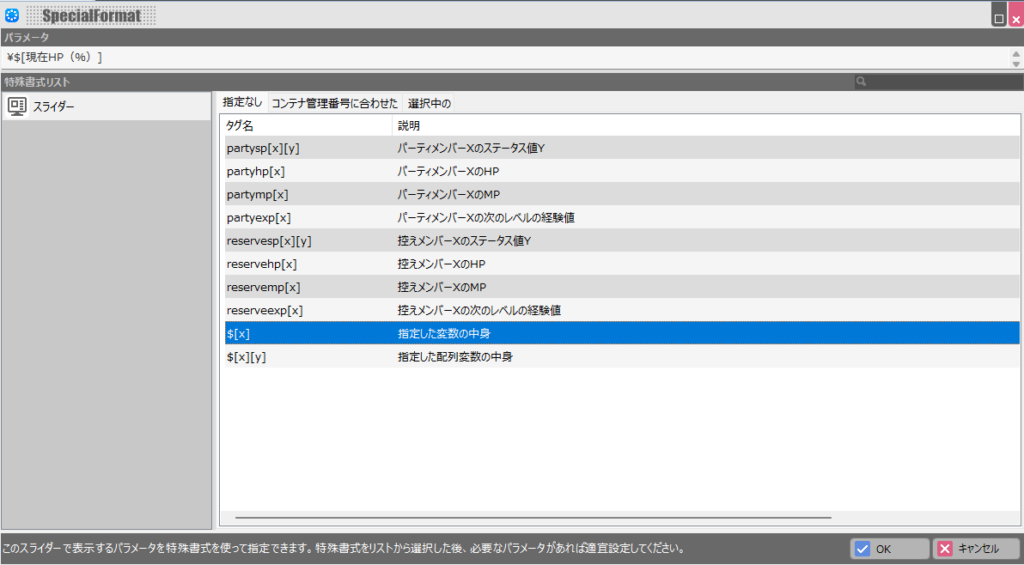
Task: Click the parameter text input field
Action: coord(504,57)
